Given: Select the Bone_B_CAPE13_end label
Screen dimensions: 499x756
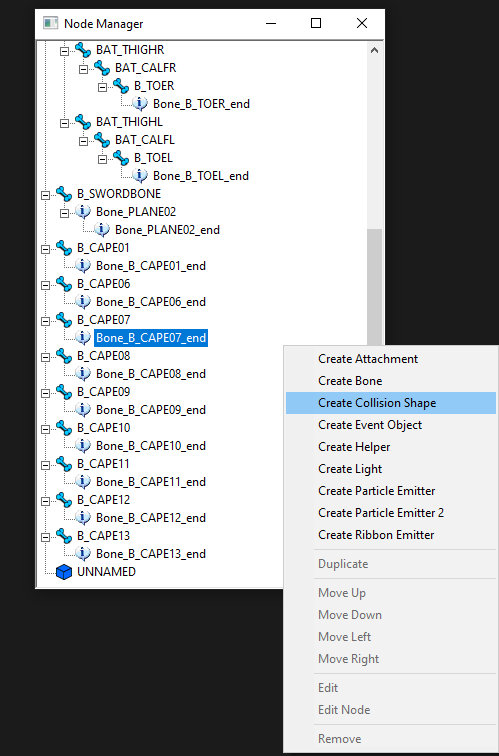Looking at the screenshot, I should (151, 554).
